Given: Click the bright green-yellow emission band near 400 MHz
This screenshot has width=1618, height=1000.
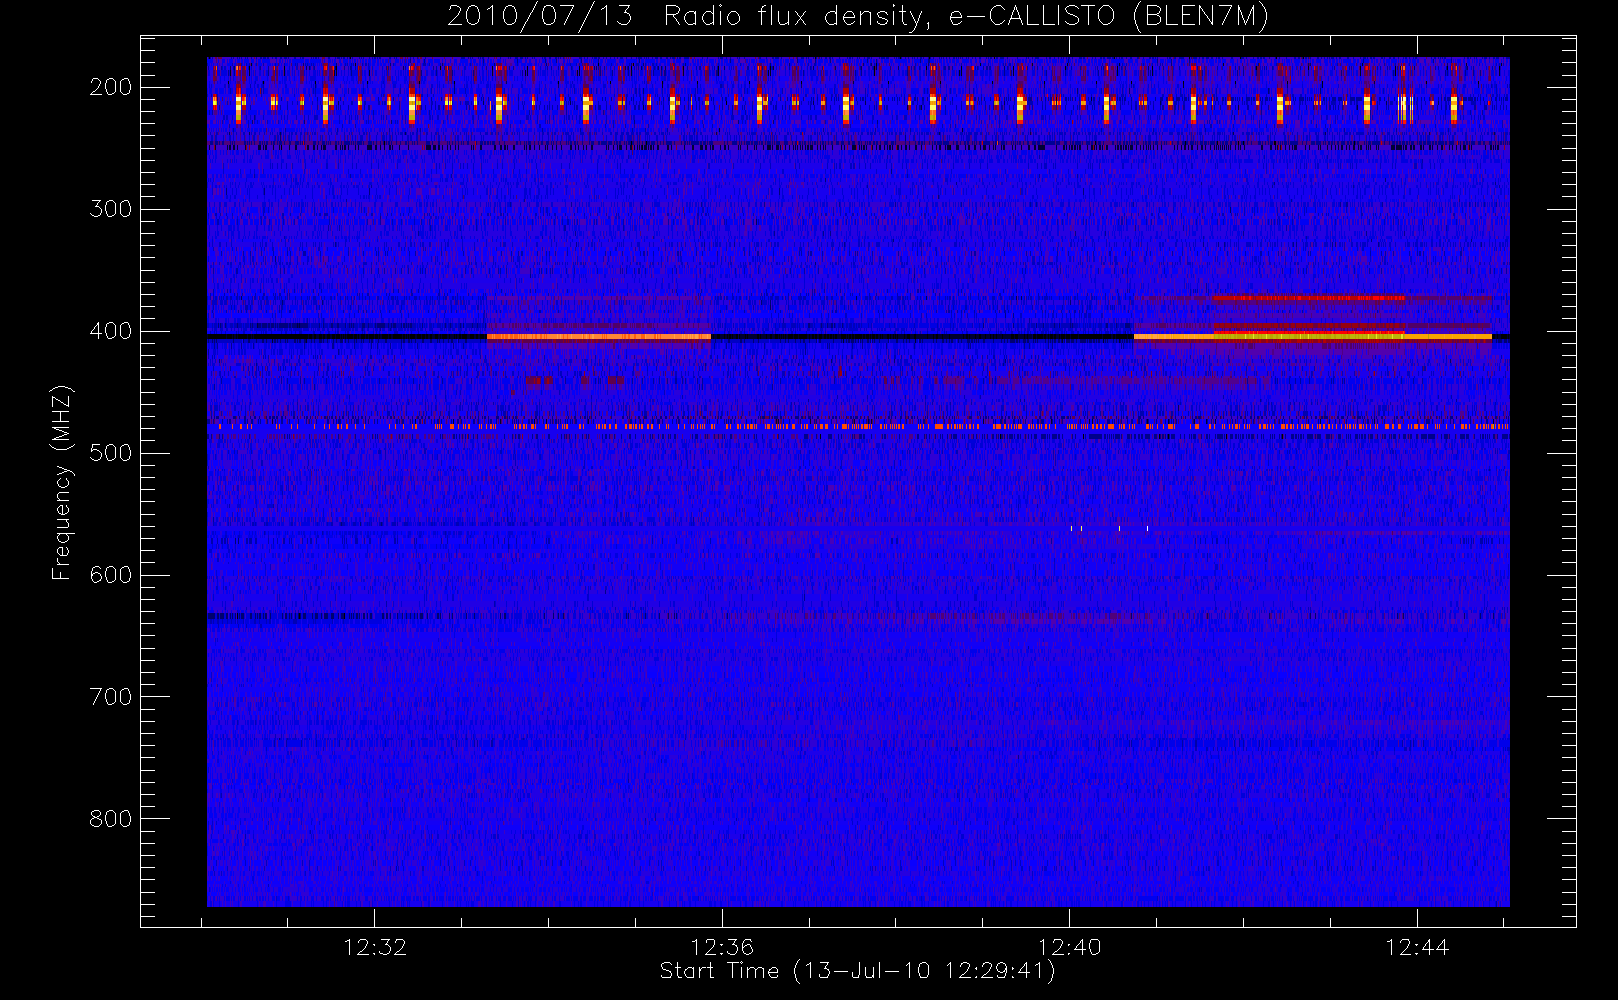Looking at the screenshot, I should (1309, 337).
